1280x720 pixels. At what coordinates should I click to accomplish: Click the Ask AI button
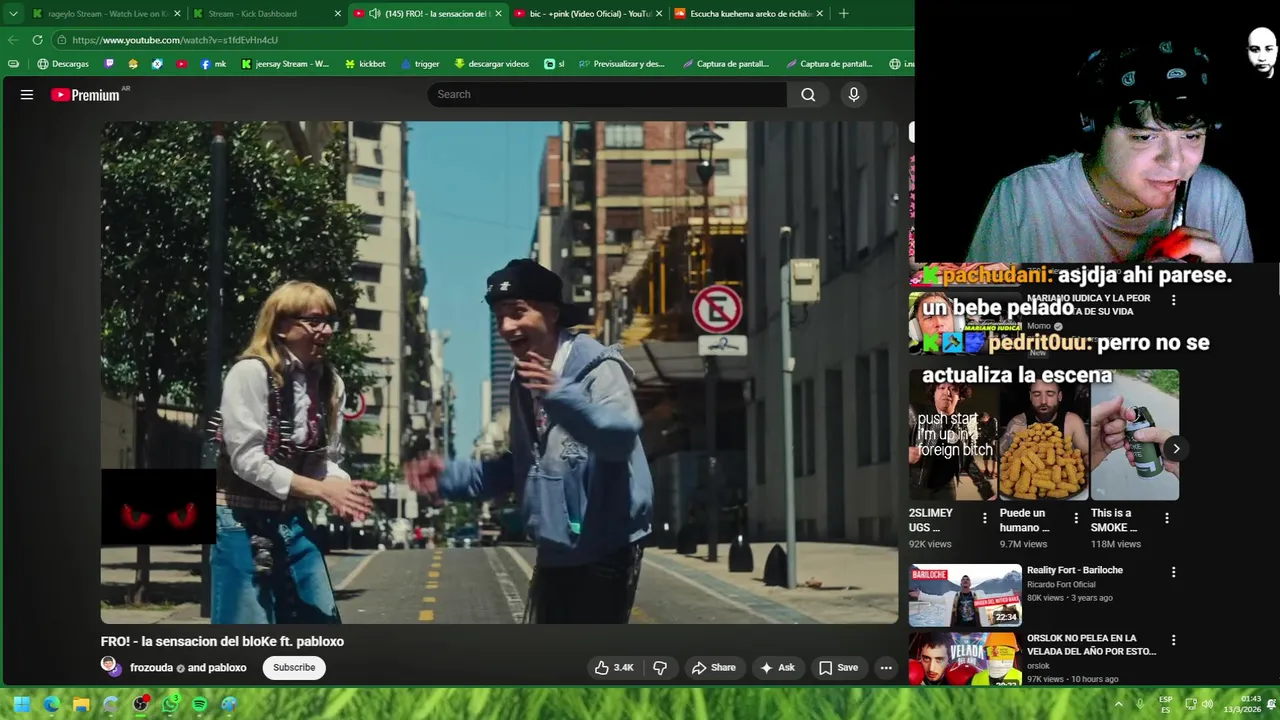click(778, 668)
